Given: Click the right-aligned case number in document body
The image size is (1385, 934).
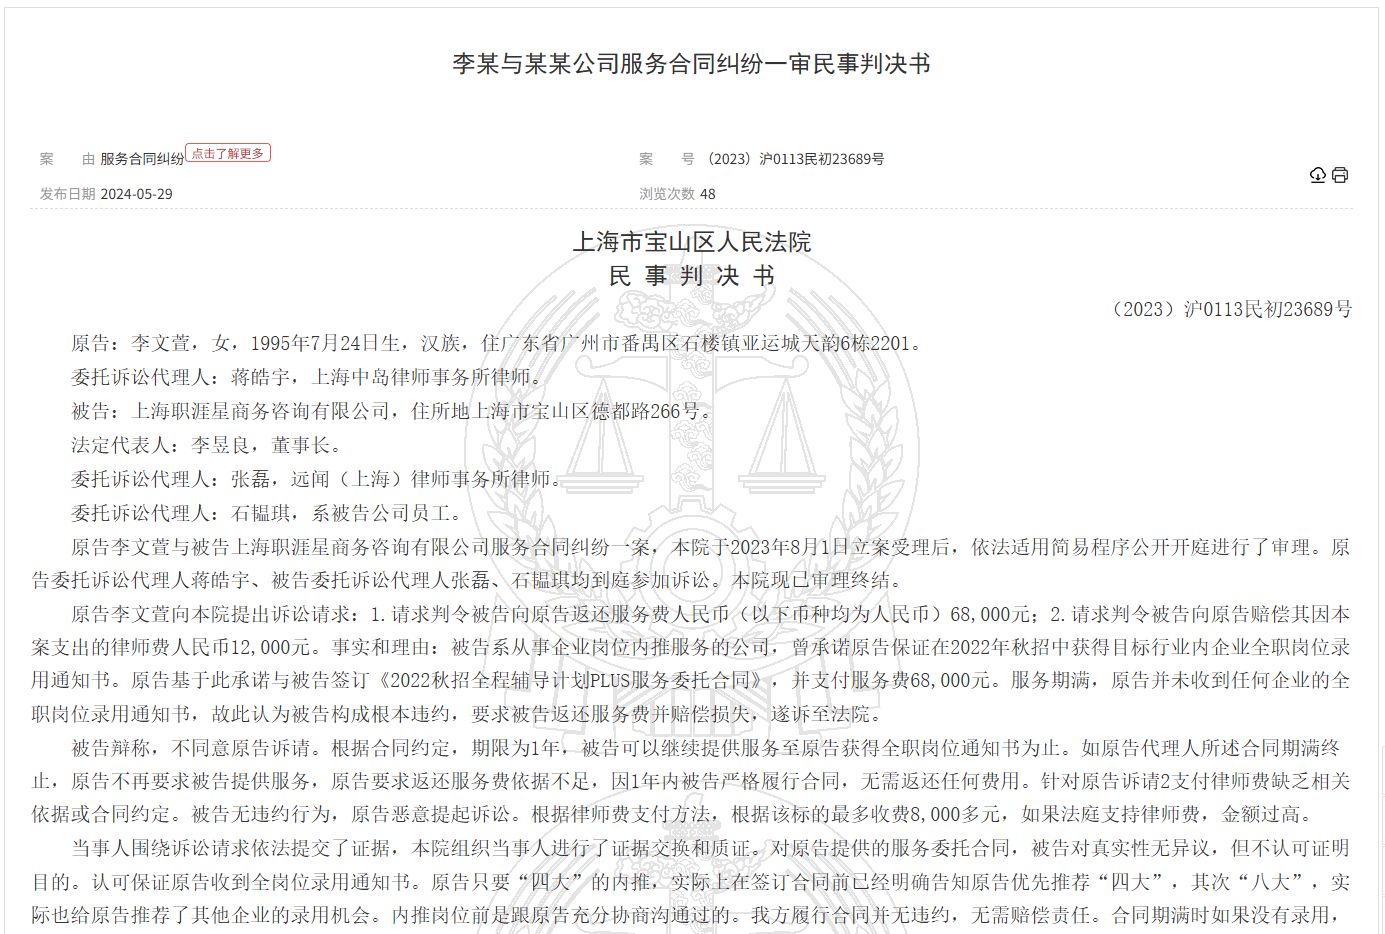Looking at the screenshot, I should pyautogui.click(x=1231, y=309).
